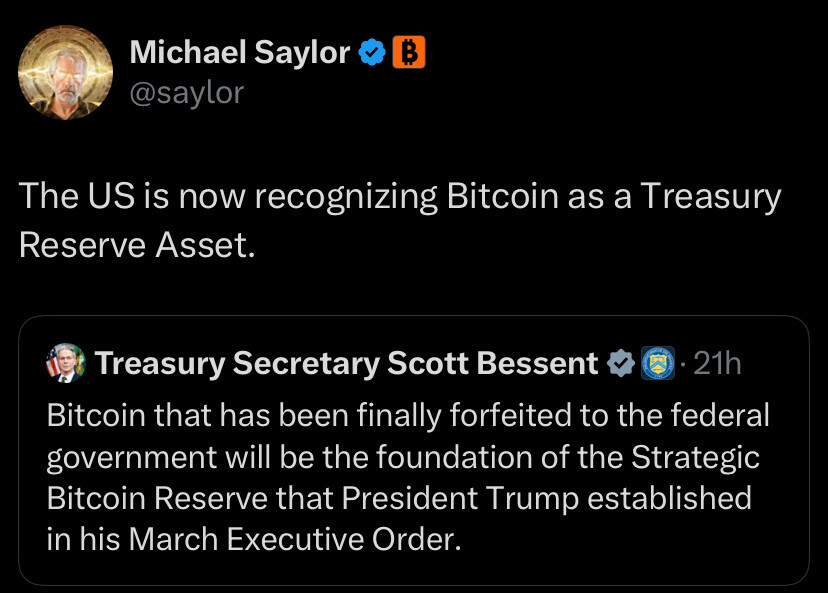This screenshot has height=593, width=828.
Task: Click the gray verified badge beside Bessent
Action: [620, 363]
